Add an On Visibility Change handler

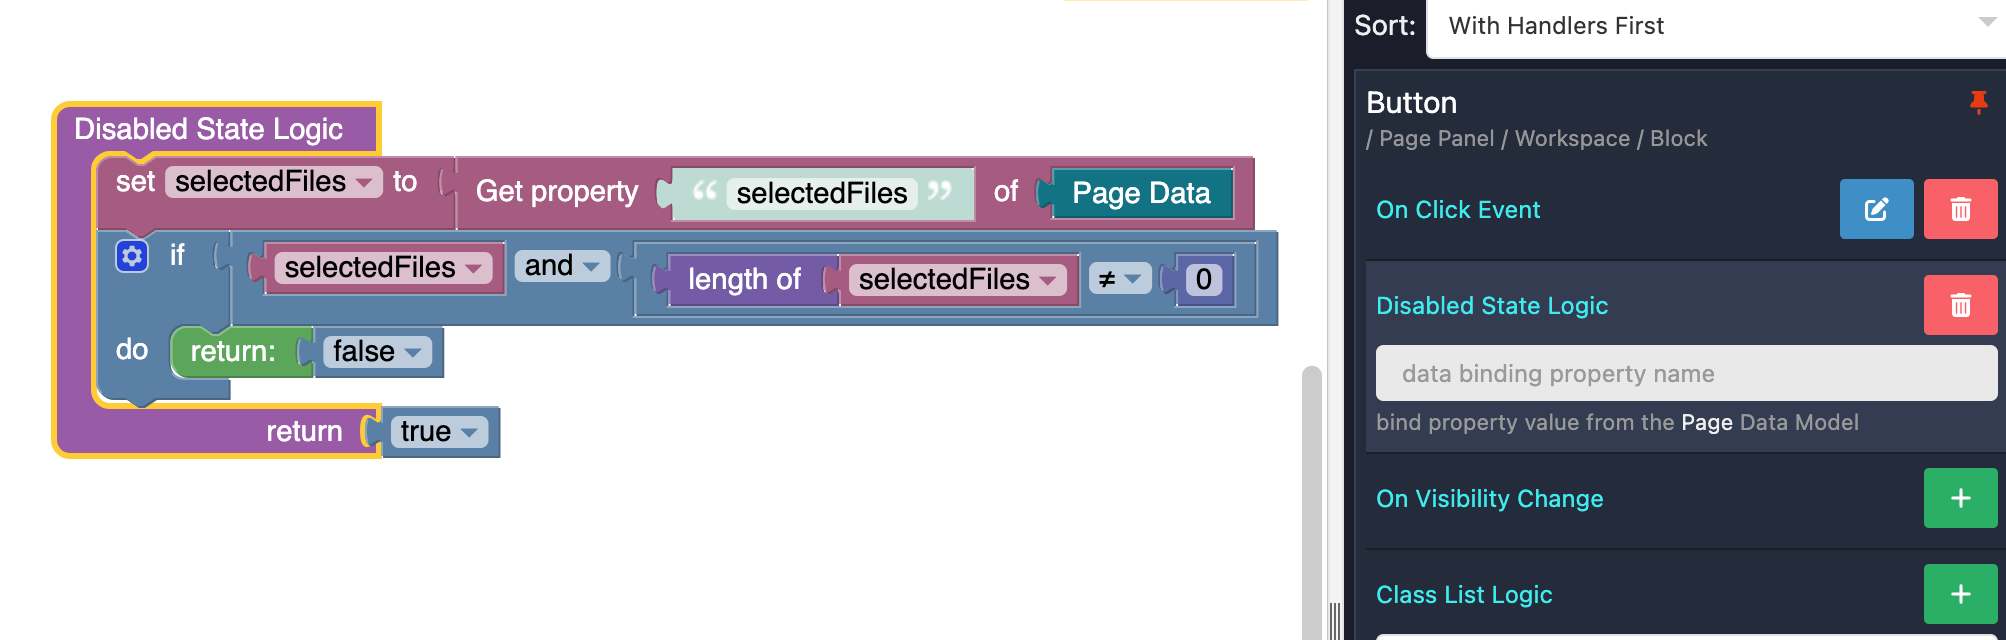coord(1960,498)
